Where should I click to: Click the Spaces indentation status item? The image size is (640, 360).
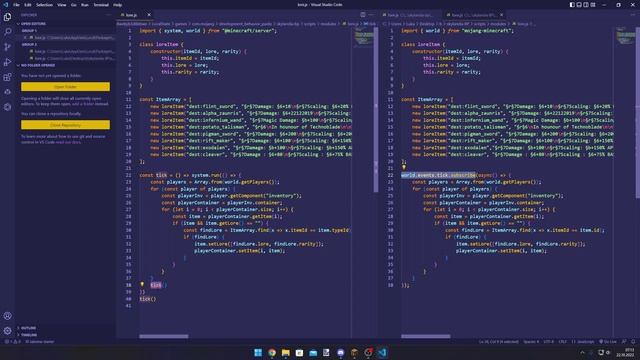pos(531,342)
